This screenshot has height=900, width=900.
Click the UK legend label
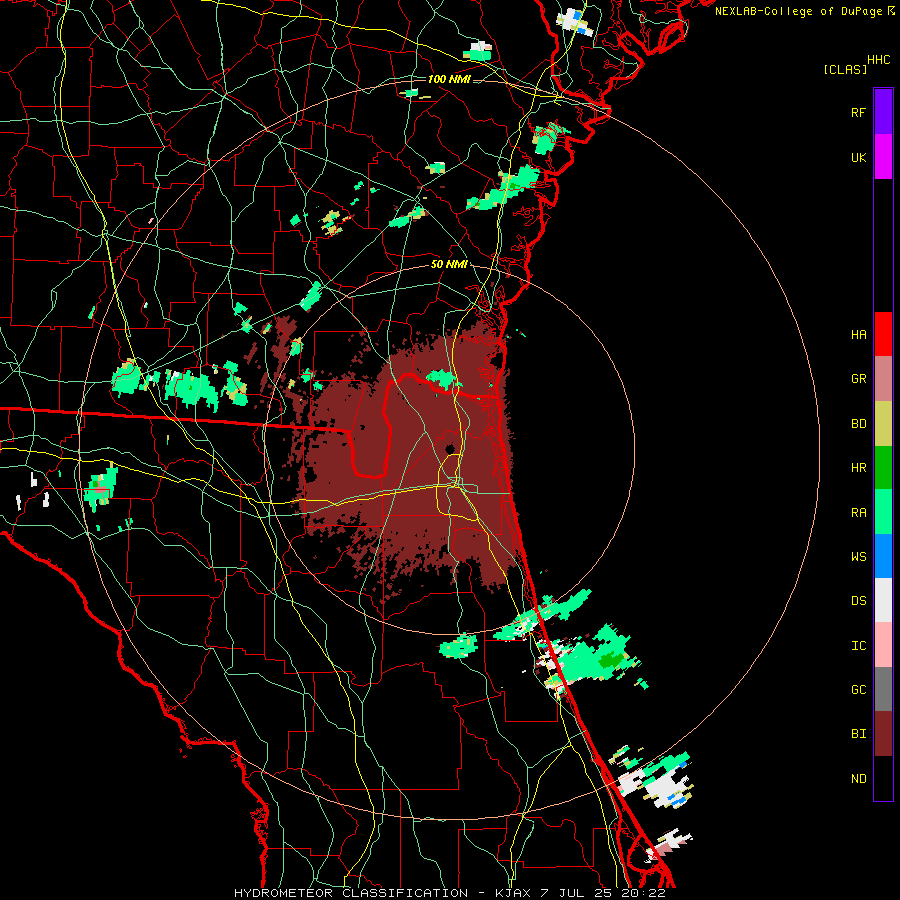click(858, 157)
